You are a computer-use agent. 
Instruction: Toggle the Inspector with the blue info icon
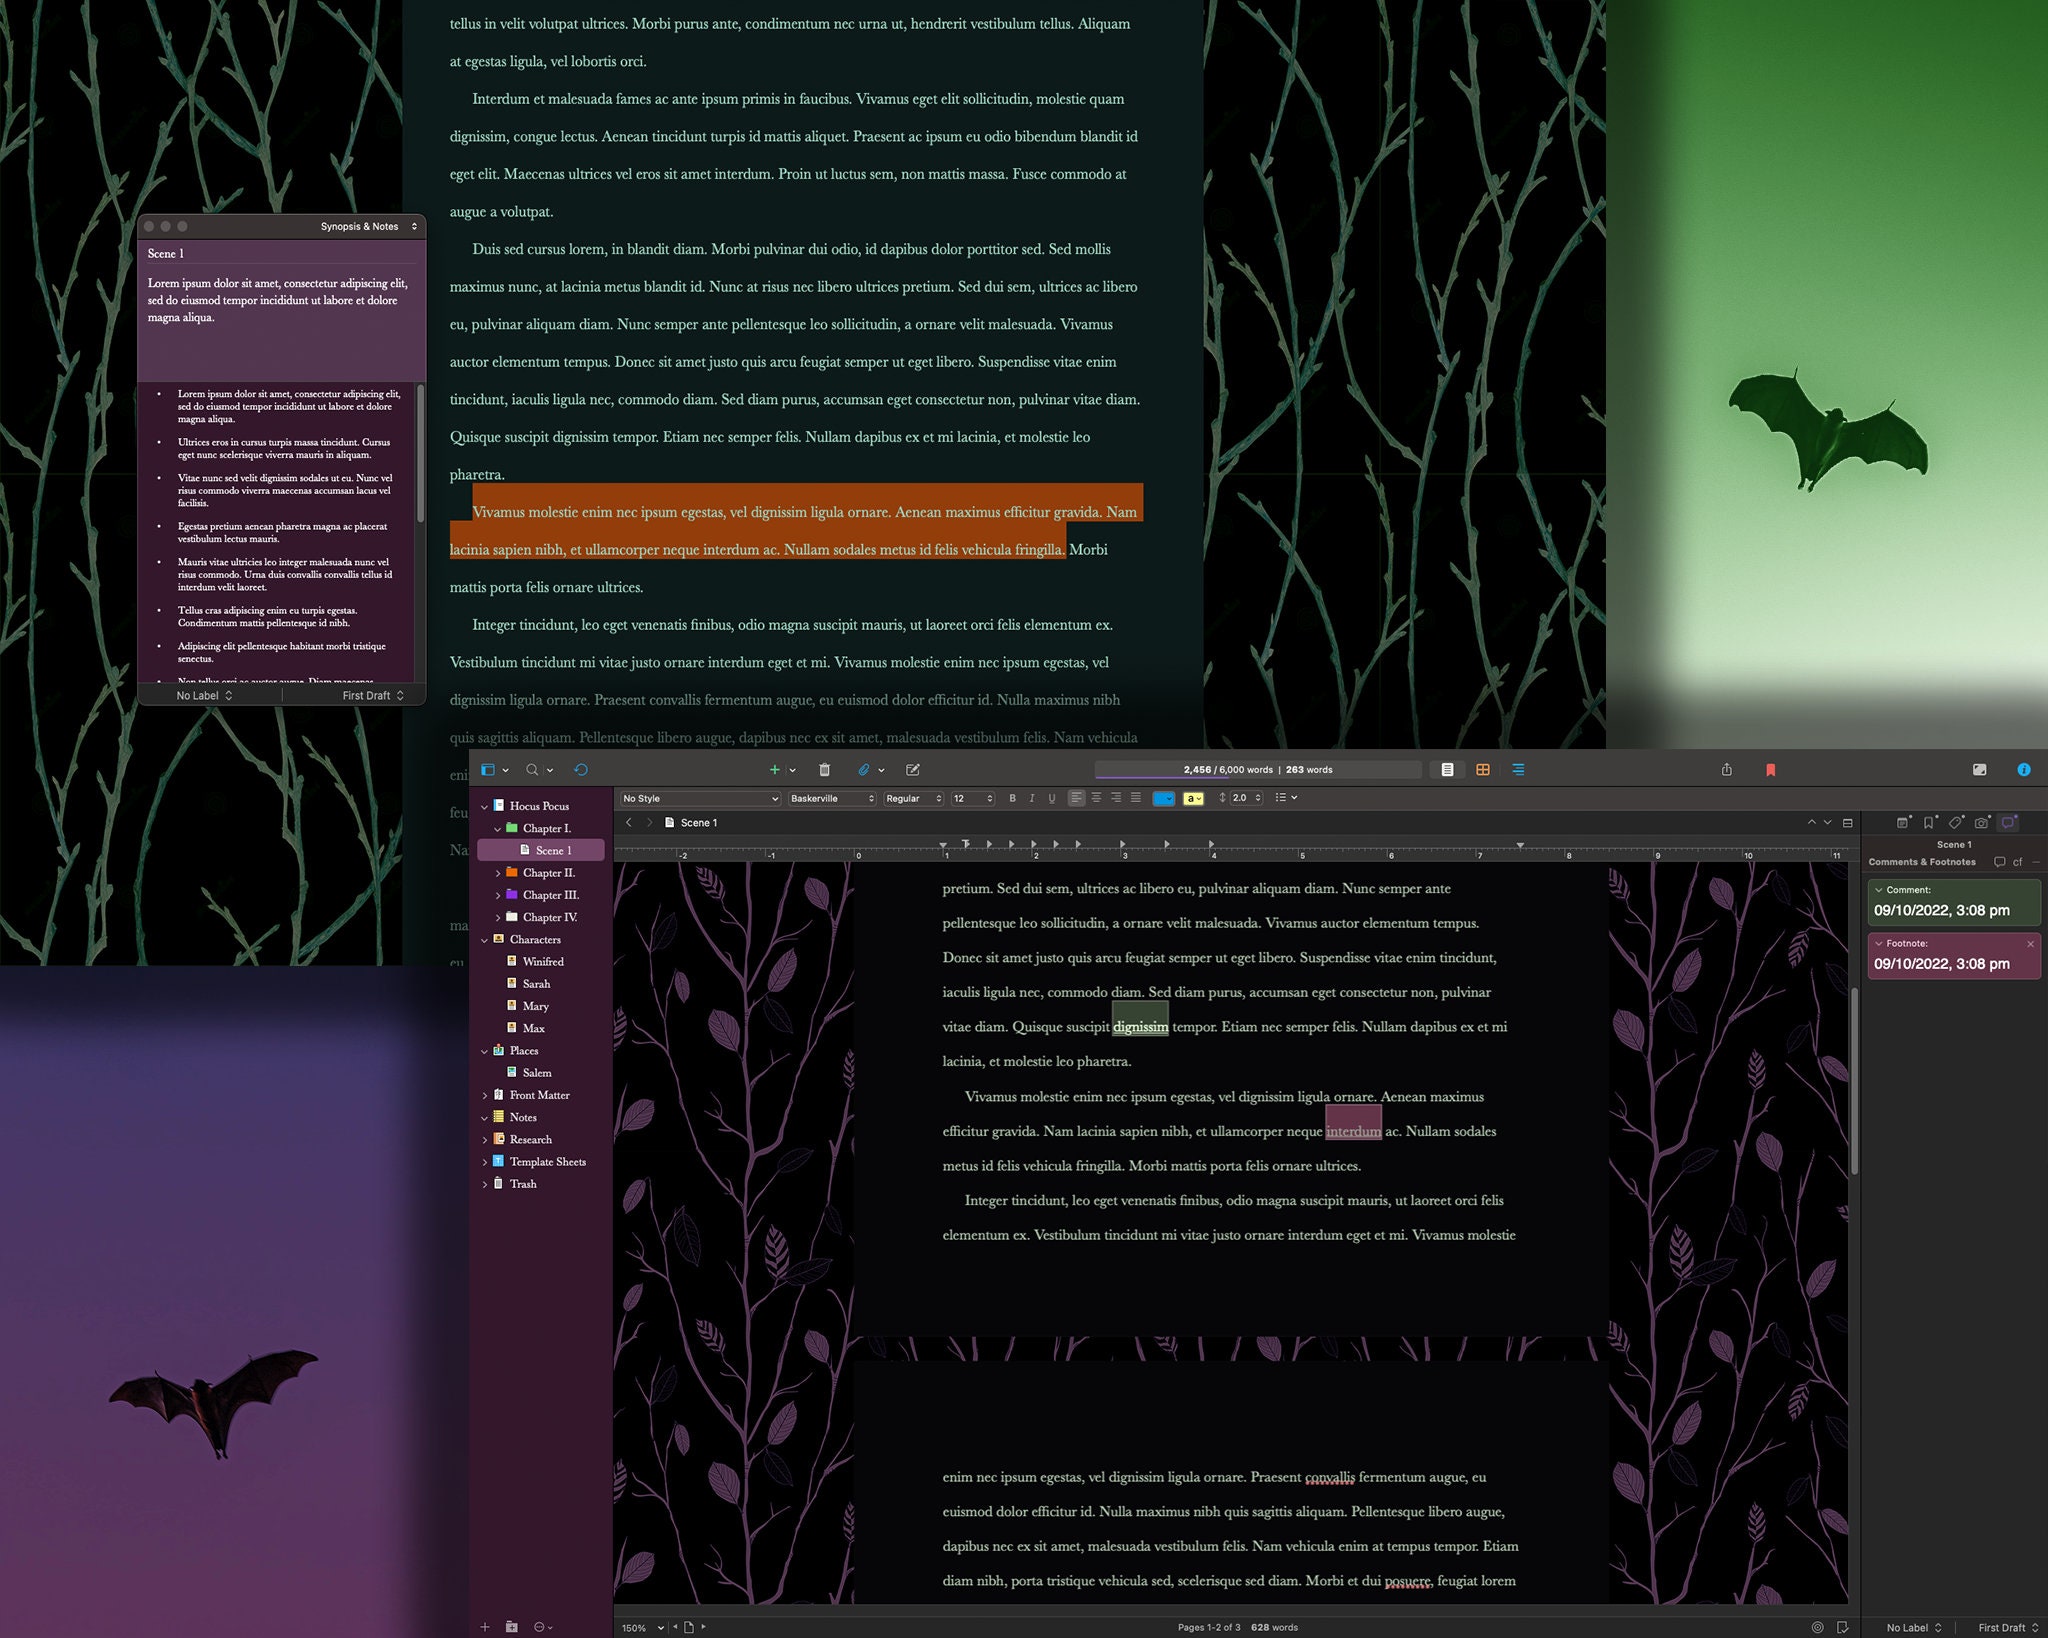2024,770
